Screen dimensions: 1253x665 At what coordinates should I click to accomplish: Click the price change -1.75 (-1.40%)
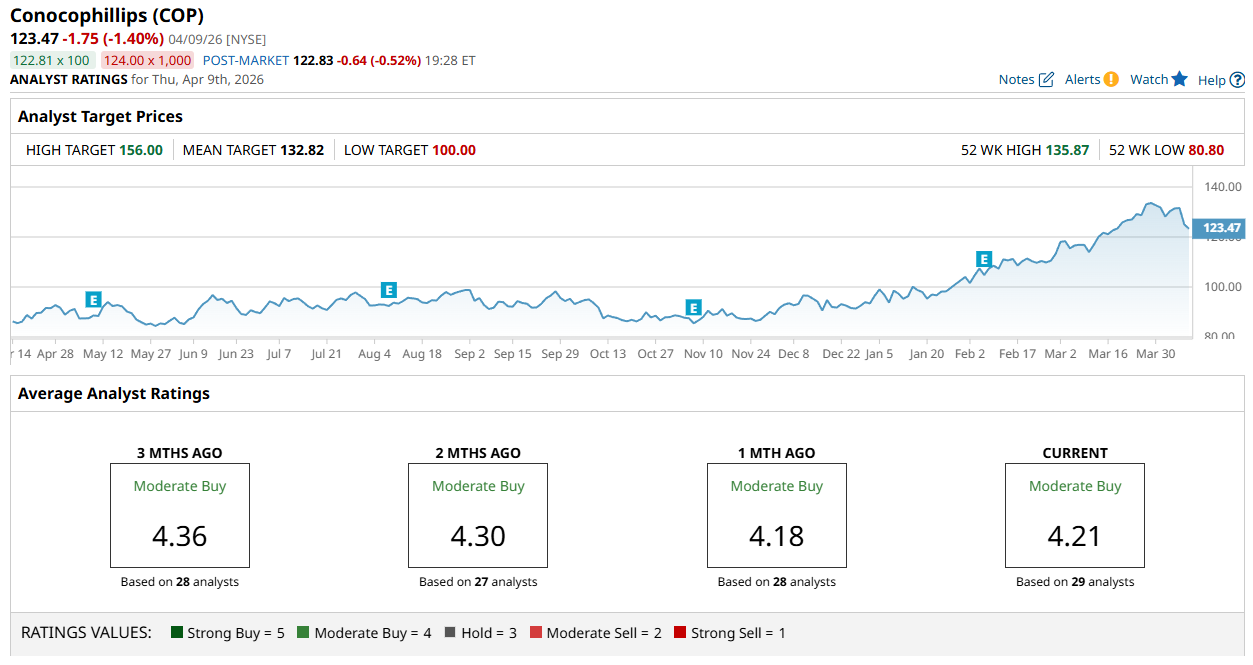tap(112, 39)
